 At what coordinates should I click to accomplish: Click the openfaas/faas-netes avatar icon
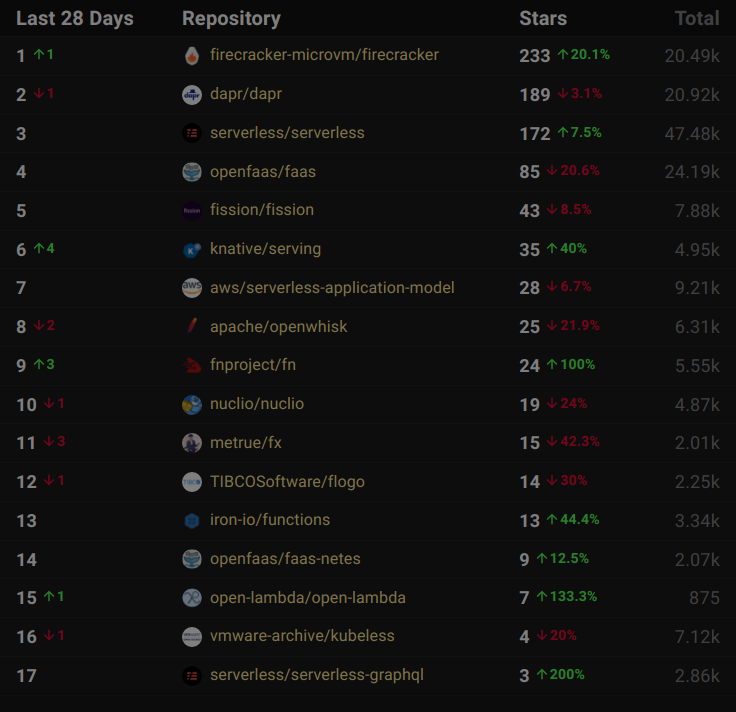coord(192,559)
